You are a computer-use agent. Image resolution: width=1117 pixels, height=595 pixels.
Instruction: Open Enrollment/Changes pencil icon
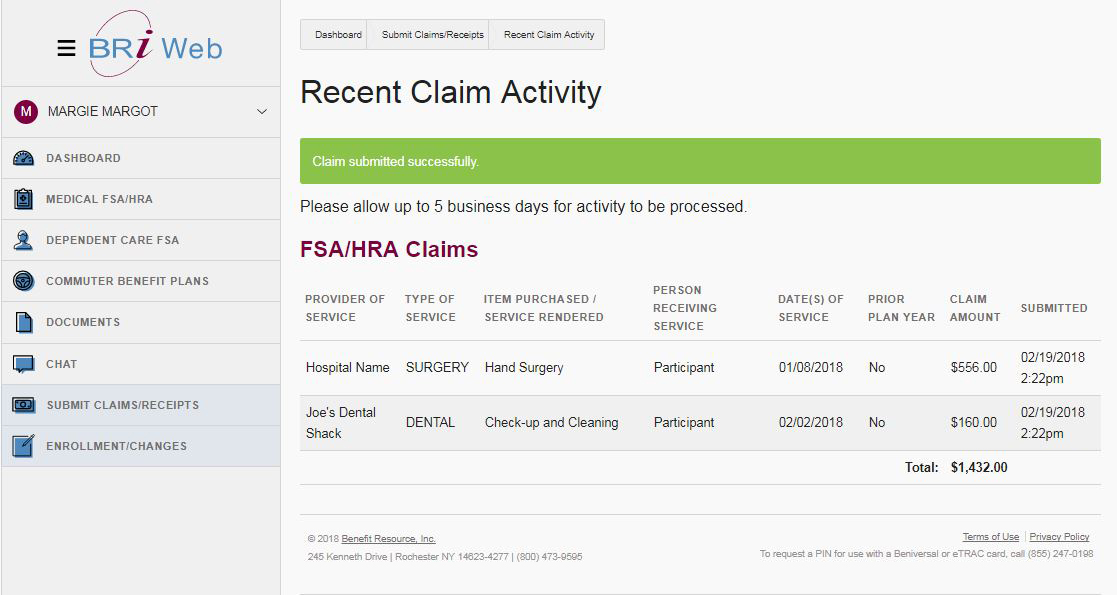pos(22,446)
